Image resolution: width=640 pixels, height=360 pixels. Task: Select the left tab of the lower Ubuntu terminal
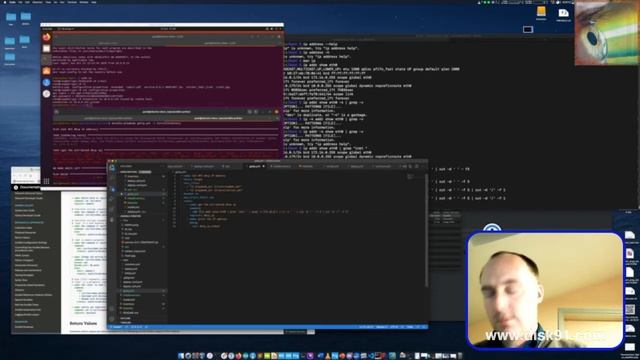coord(108,118)
